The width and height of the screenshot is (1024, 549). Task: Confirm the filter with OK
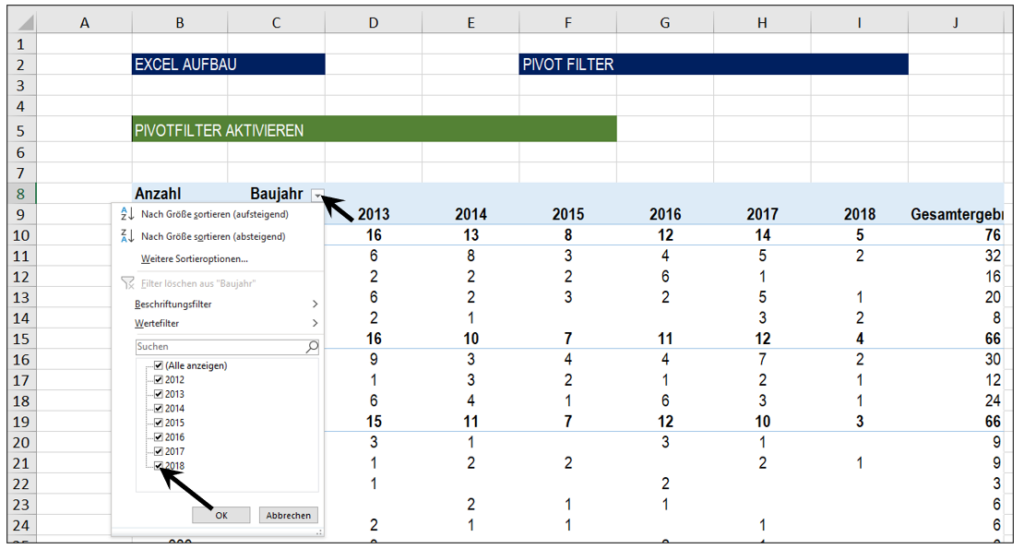(x=221, y=515)
